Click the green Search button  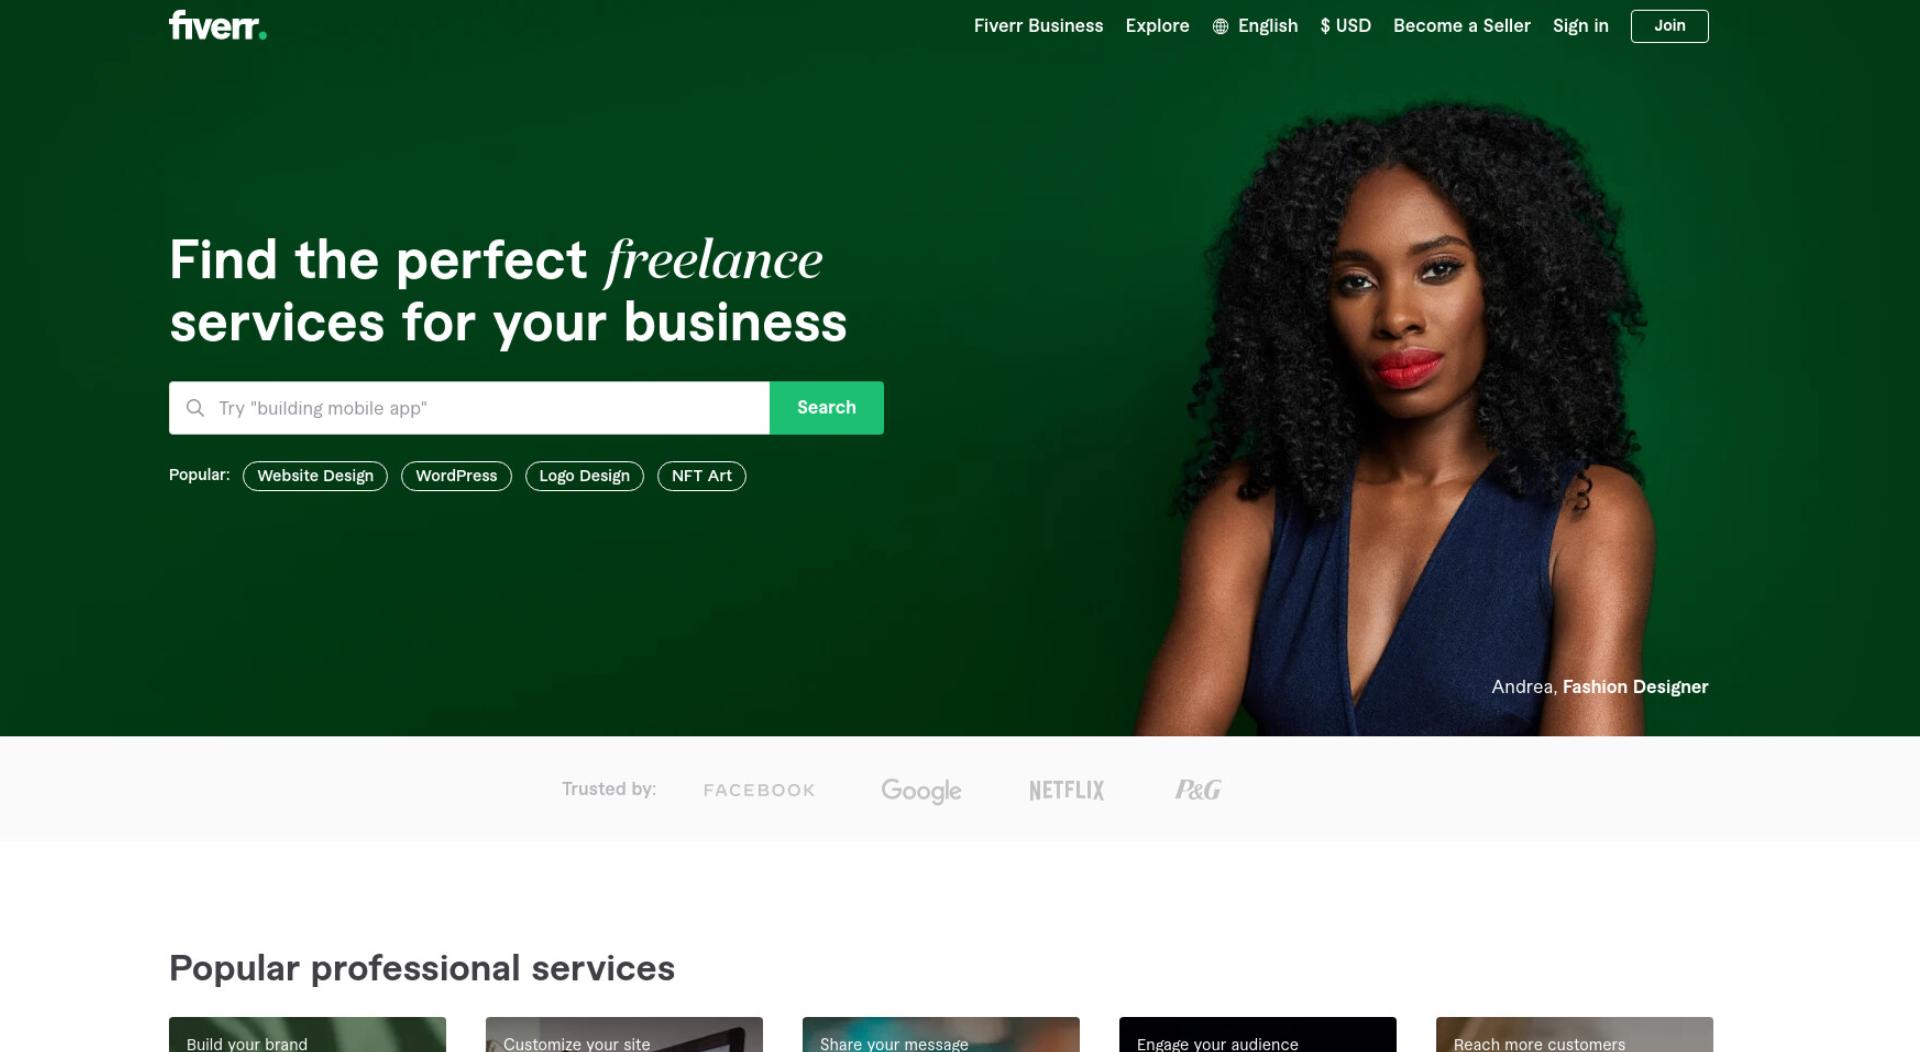coord(826,408)
